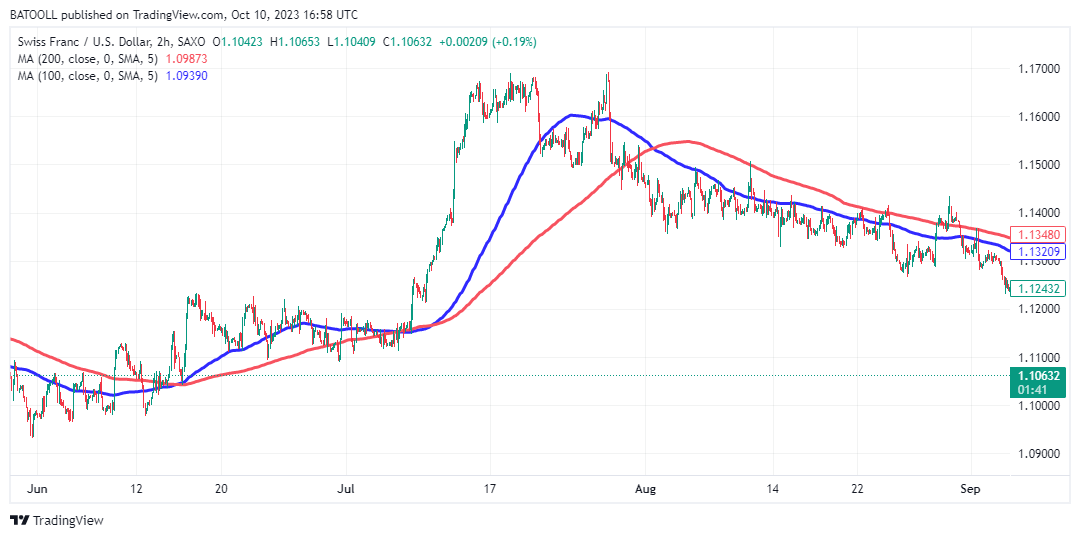Select the Aug label on time axis
The width and height of the screenshot is (1080, 538).
[646, 490]
